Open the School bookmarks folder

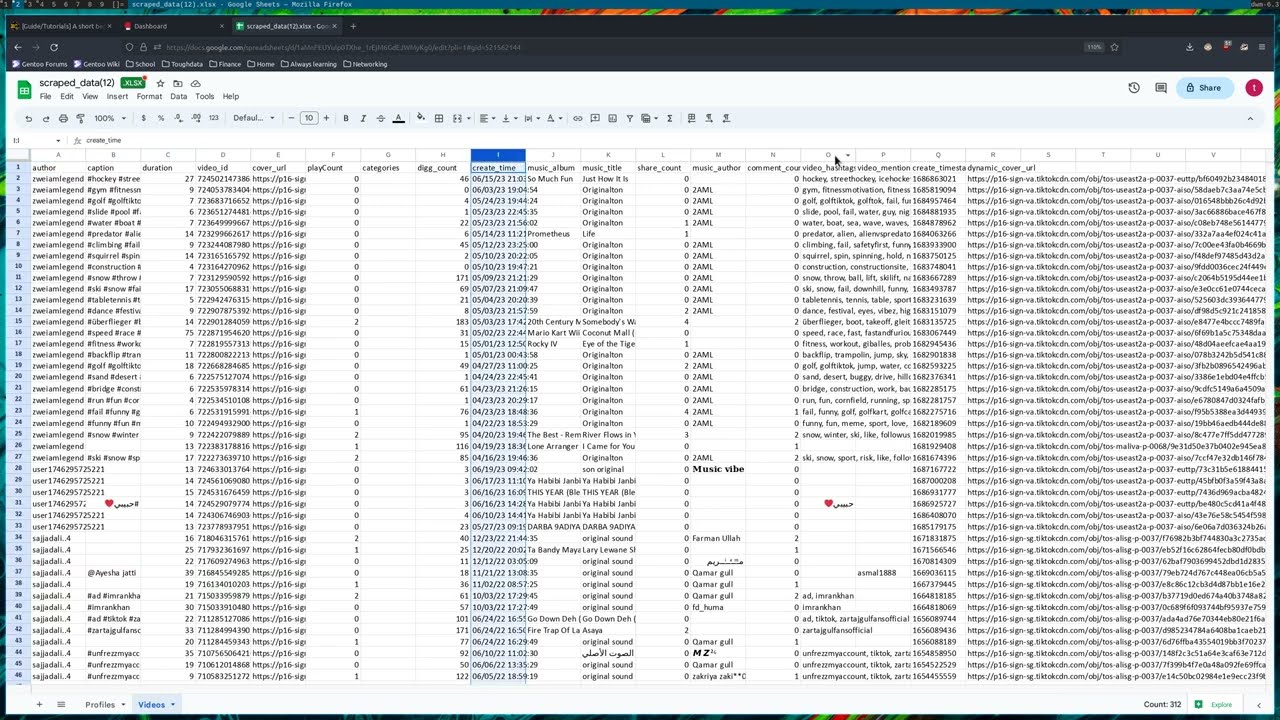[140, 64]
